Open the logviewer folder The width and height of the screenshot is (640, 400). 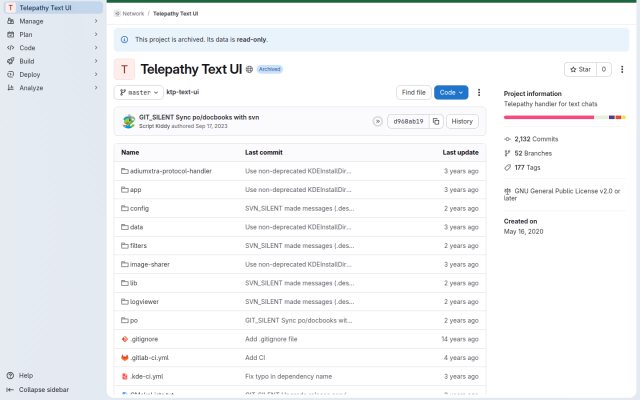click(x=144, y=302)
